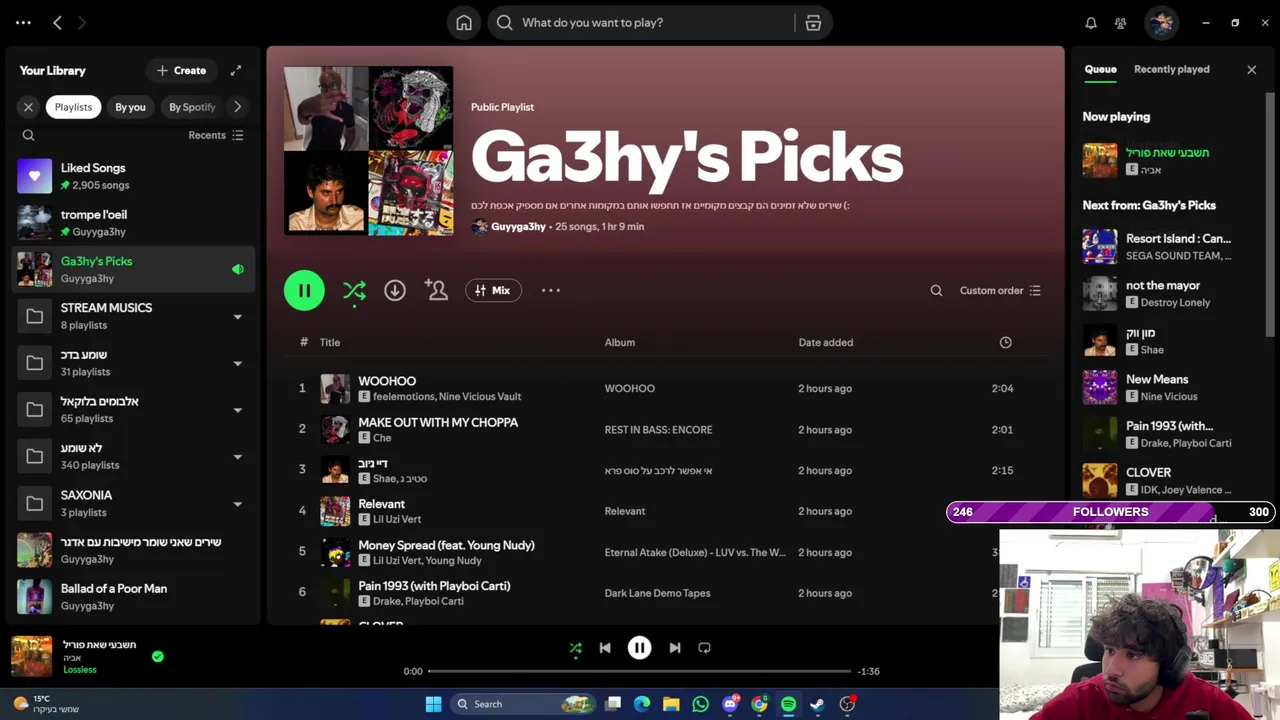
Task: Expand Your Library to full view
Action: tap(236, 71)
